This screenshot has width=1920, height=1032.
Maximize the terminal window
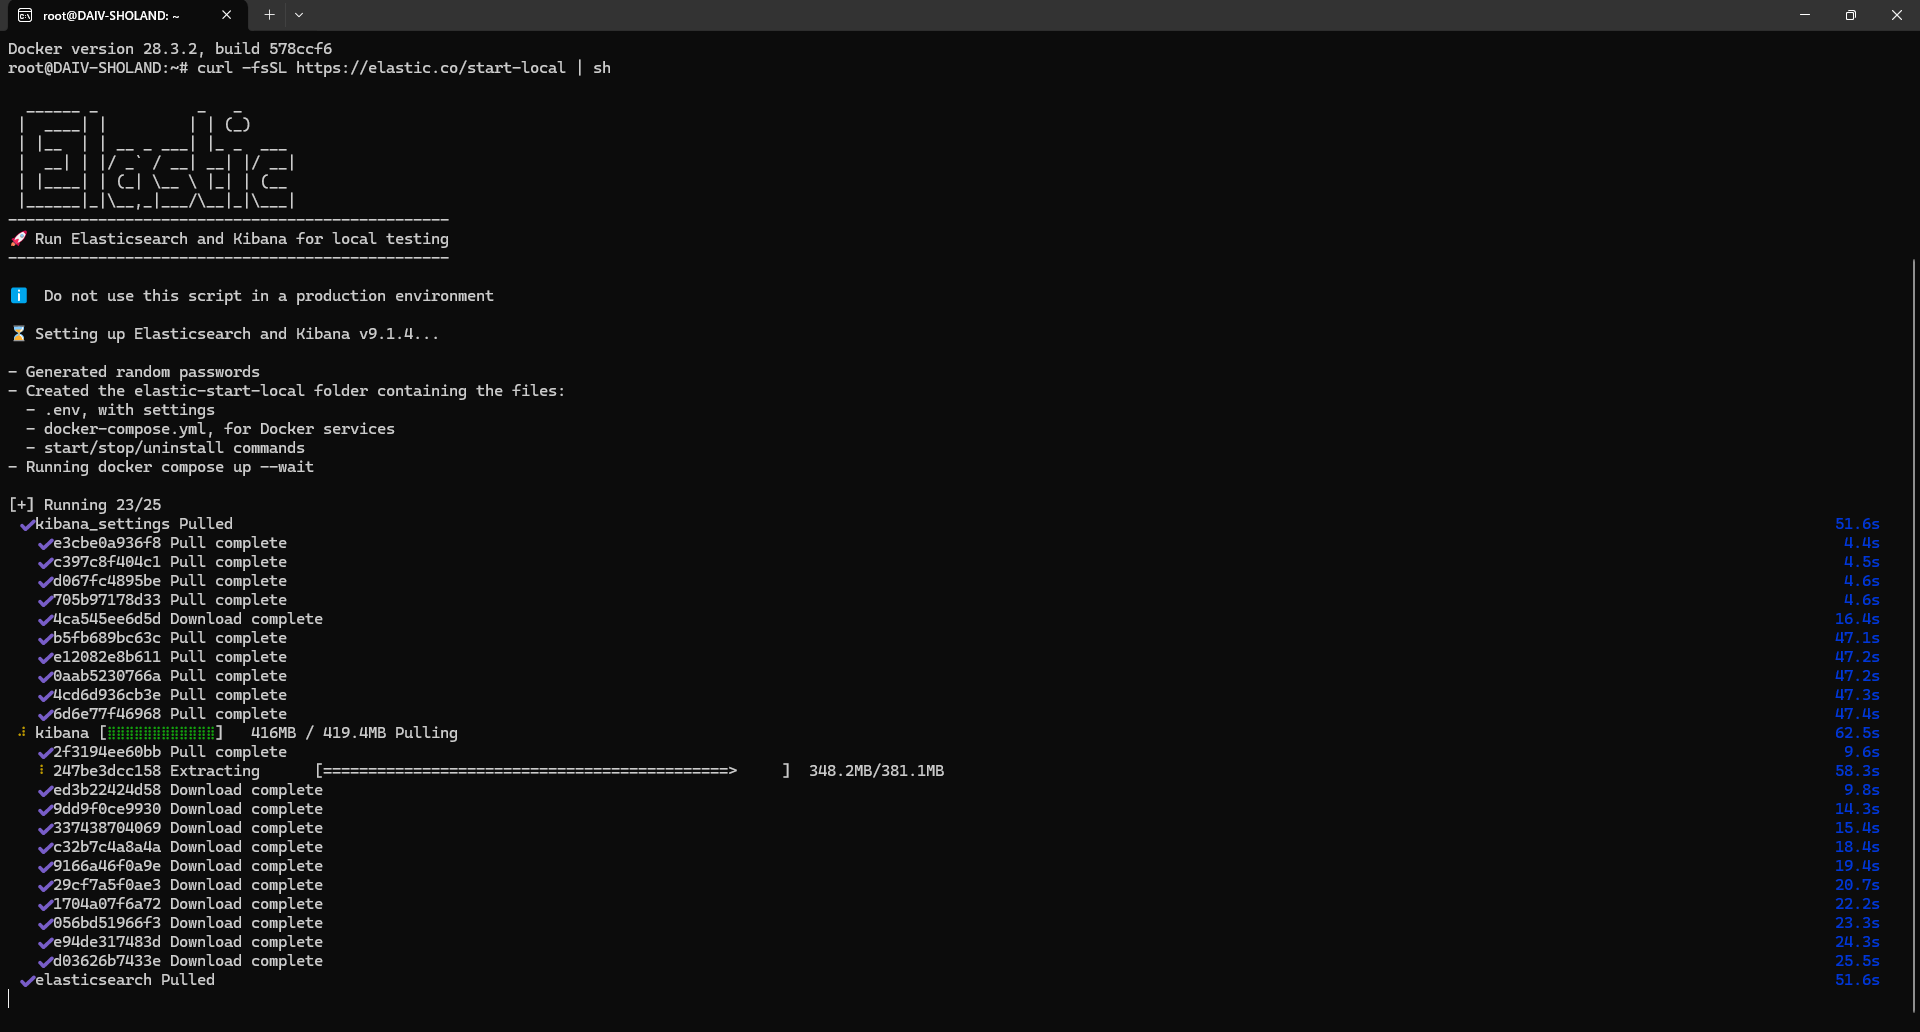pos(1851,15)
